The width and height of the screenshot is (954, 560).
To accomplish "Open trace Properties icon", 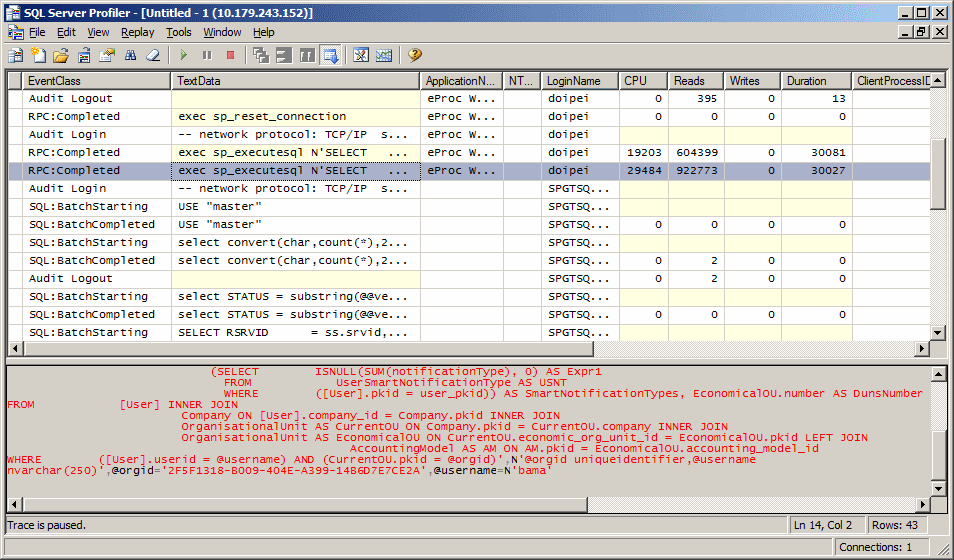I will [107, 55].
